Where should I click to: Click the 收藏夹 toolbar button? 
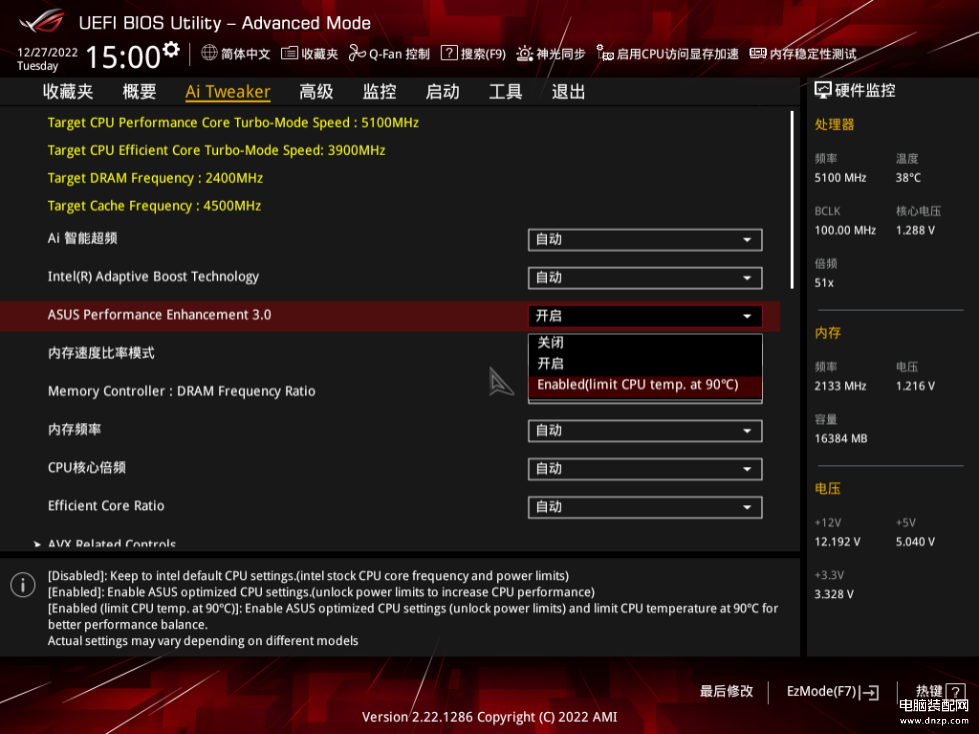[x=310, y=54]
